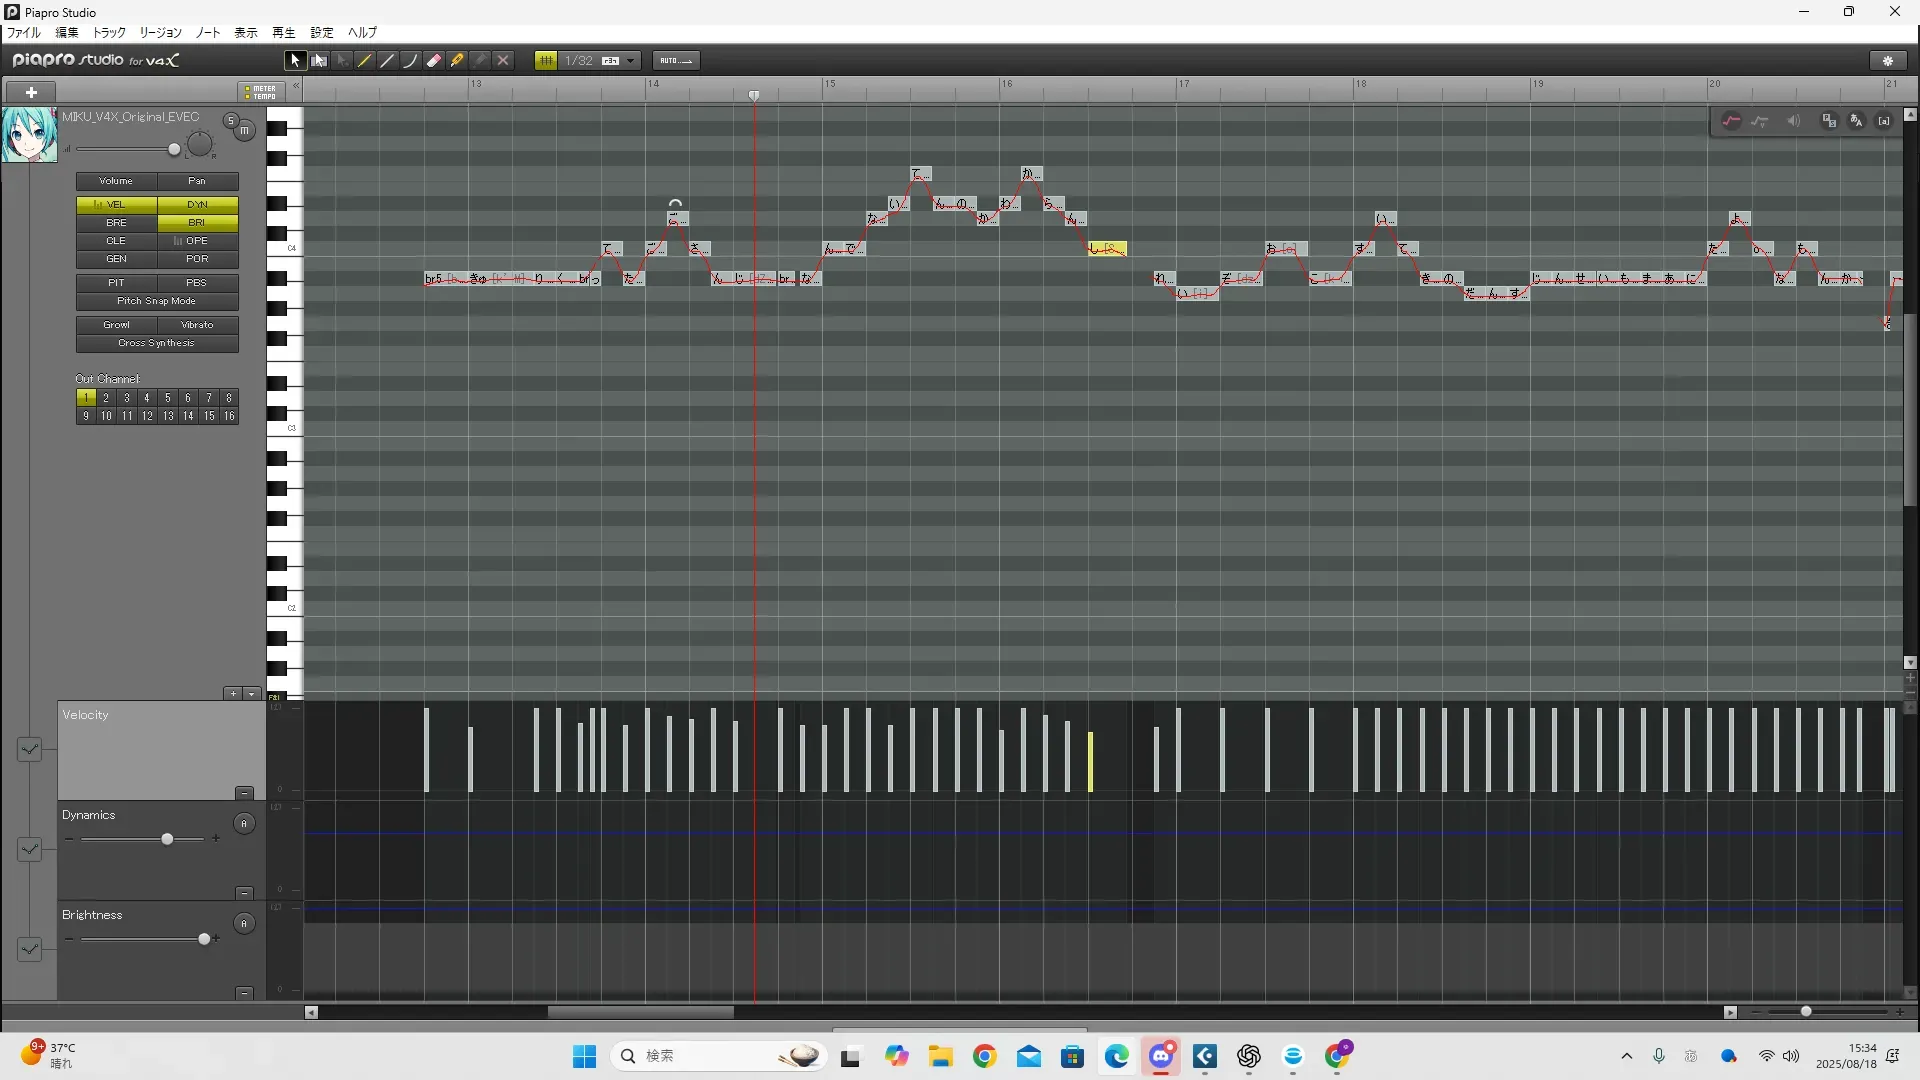The height and width of the screenshot is (1080, 1920).
Task: Select the yellow pencil draw tool
Action: [x=365, y=61]
